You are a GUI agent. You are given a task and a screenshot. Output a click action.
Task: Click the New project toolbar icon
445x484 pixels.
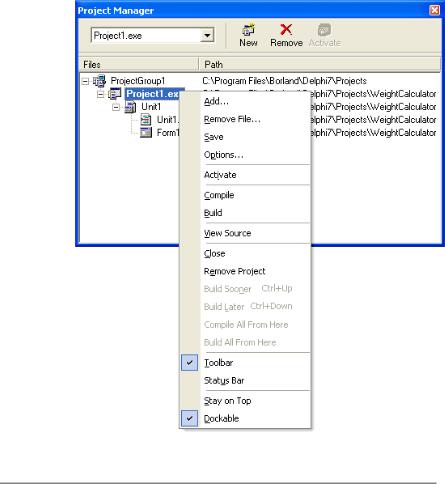coord(248,30)
